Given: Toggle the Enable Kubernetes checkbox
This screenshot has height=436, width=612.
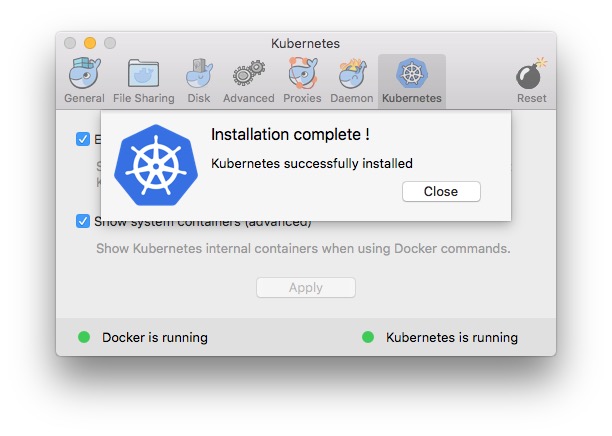Looking at the screenshot, I should (83, 139).
